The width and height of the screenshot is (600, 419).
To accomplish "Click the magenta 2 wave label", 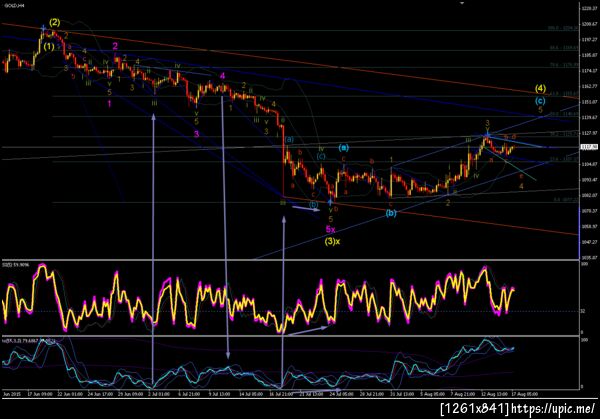I will (x=115, y=46).
